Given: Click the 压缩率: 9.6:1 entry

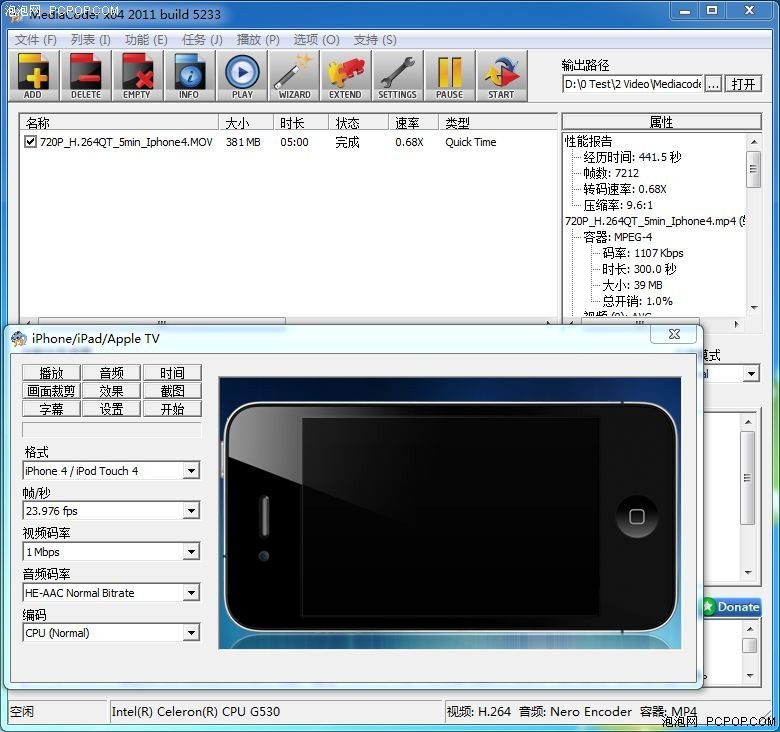Looking at the screenshot, I should (618, 205).
